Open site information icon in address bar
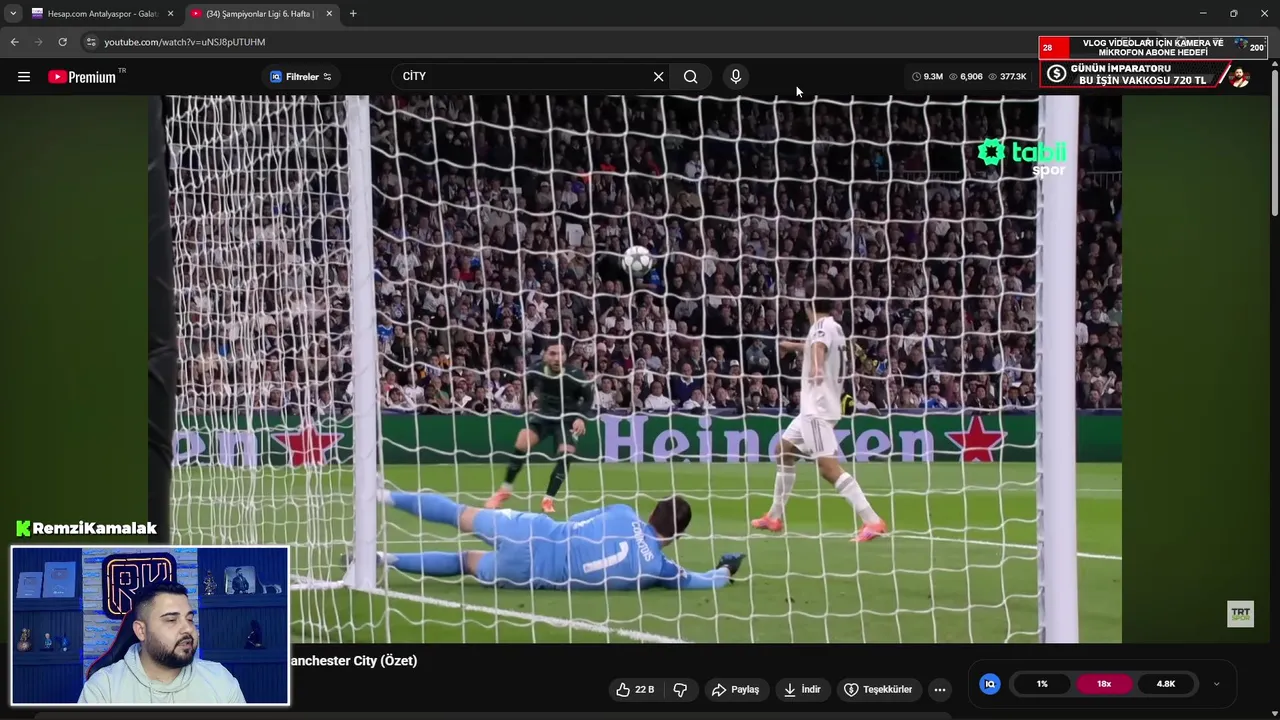The width and height of the screenshot is (1280, 720). pyautogui.click(x=91, y=42)
